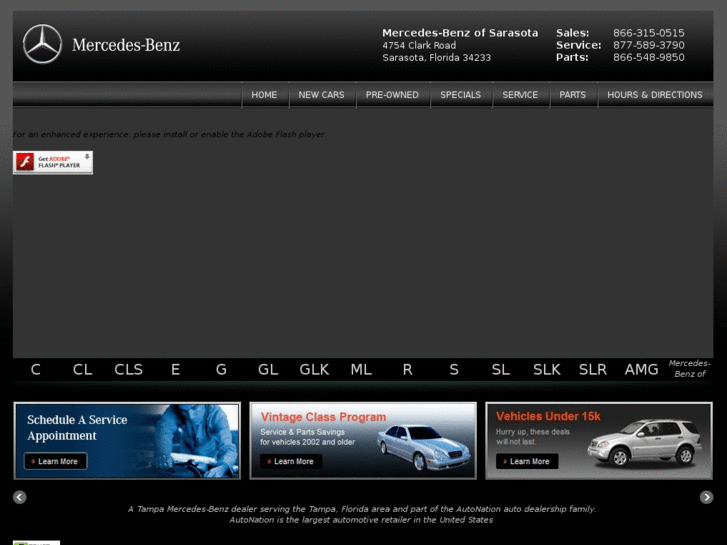This screenshot has height=545, width=727.
Task: Select the R class model link
Action: point(408,370)
